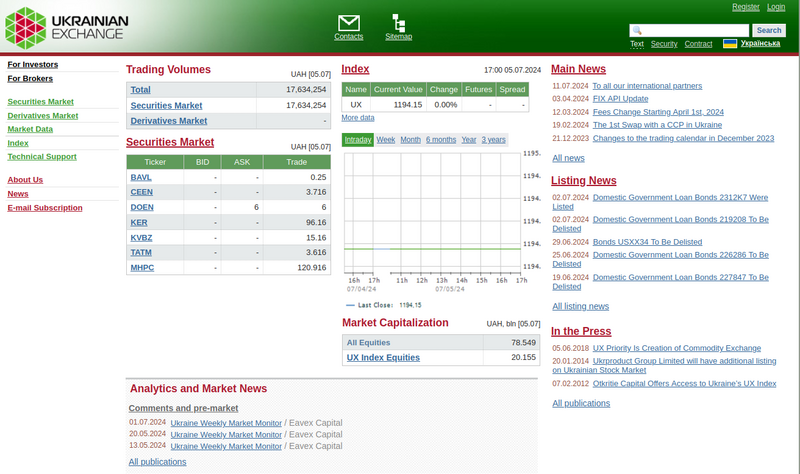Open Securities Market sidebar menu item
This screenshot has width=800, height=474.
click(x=40, y=102)
